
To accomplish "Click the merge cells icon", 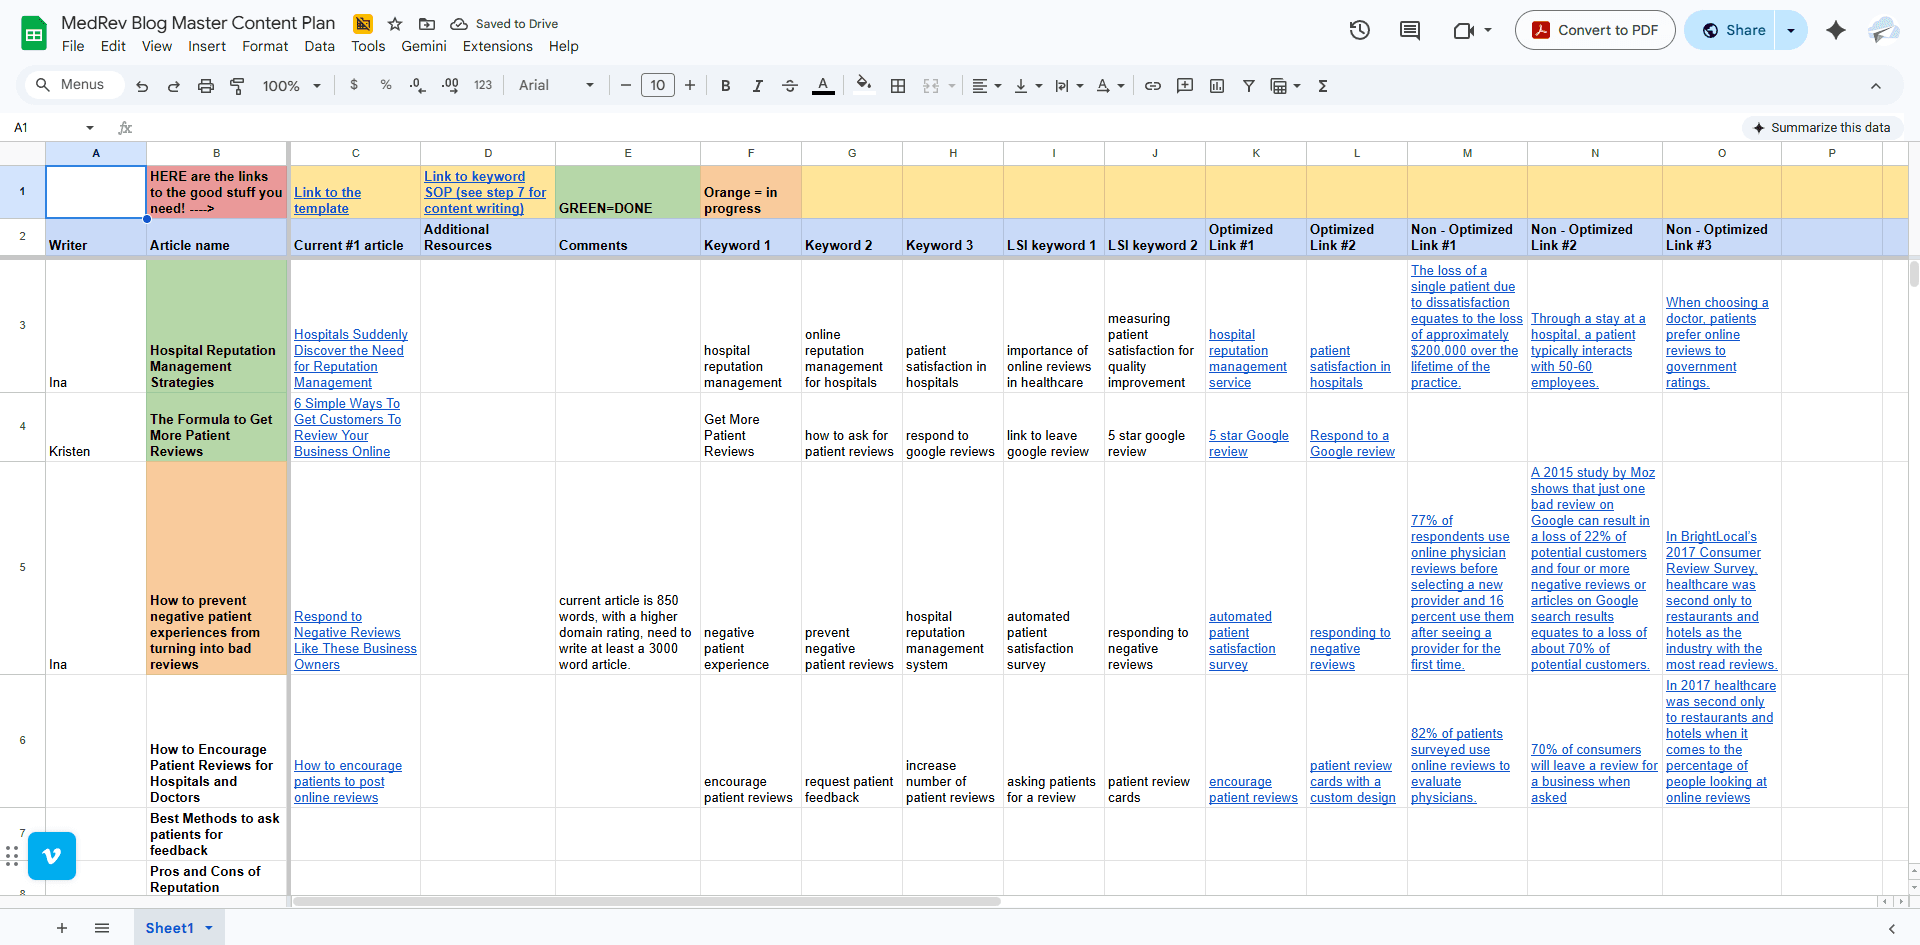I will pyautogui.click(x=931, y=86).
